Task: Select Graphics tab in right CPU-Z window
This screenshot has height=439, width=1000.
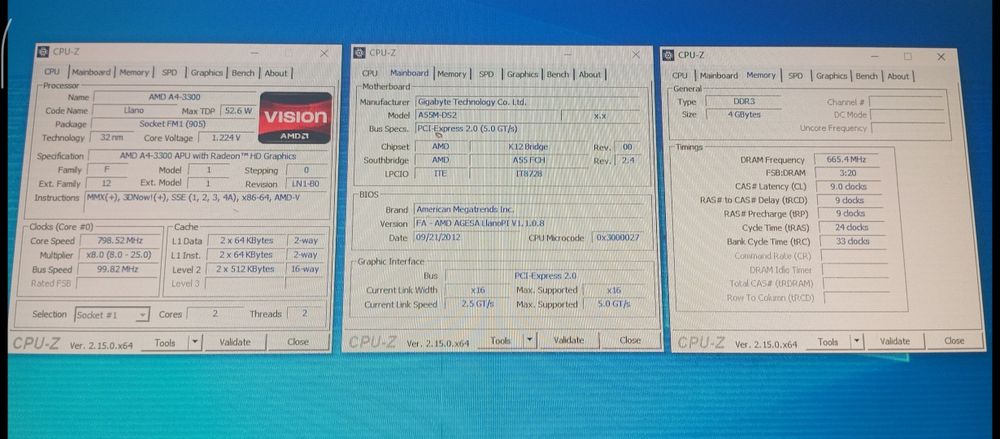Action: coord(832,75)
